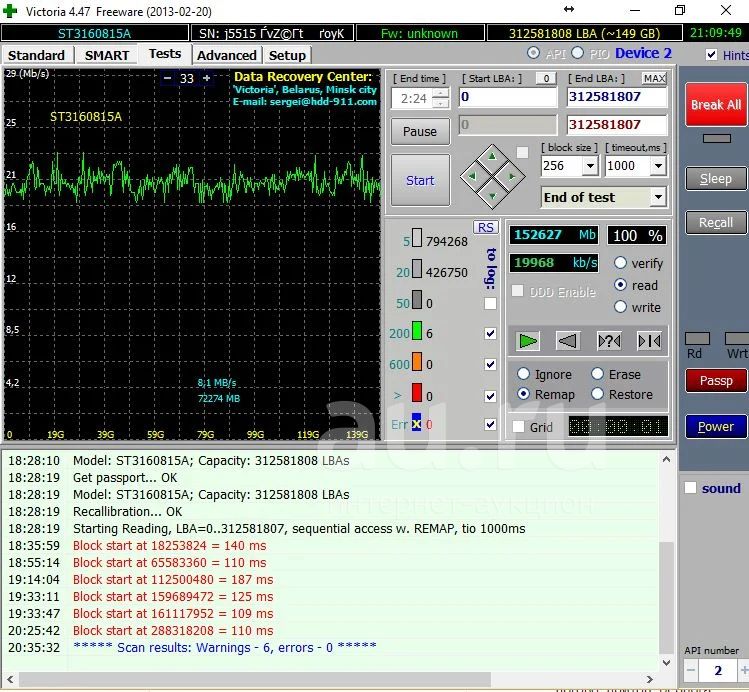
Task: Open the End of test dropdown
Action: [659, 197]
